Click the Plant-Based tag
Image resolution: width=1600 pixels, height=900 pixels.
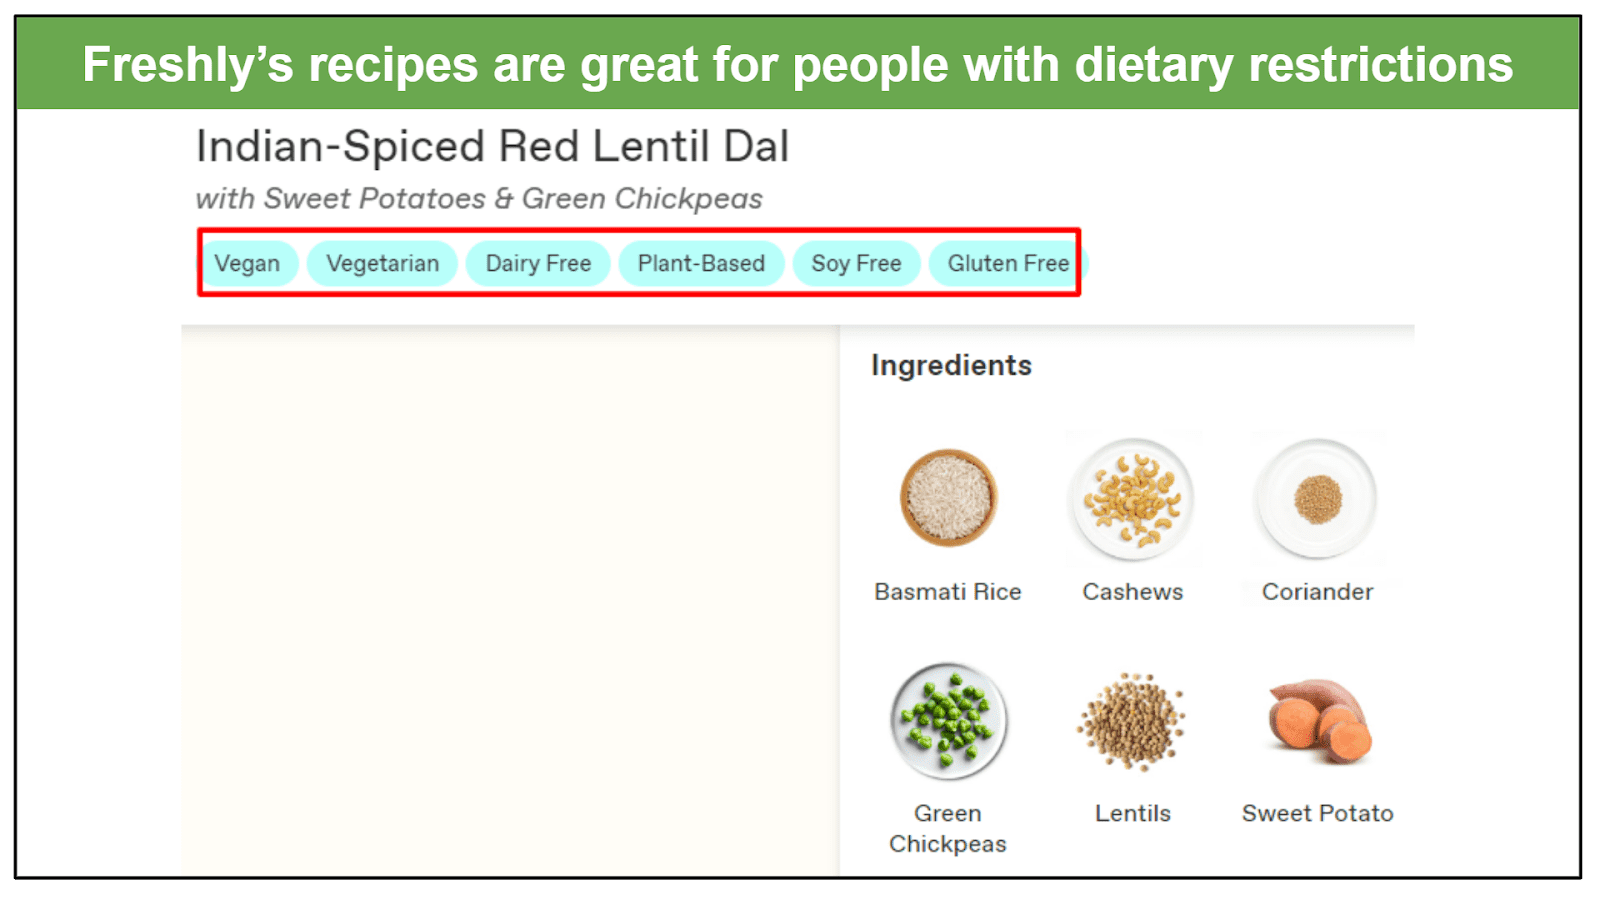(701, 264)
